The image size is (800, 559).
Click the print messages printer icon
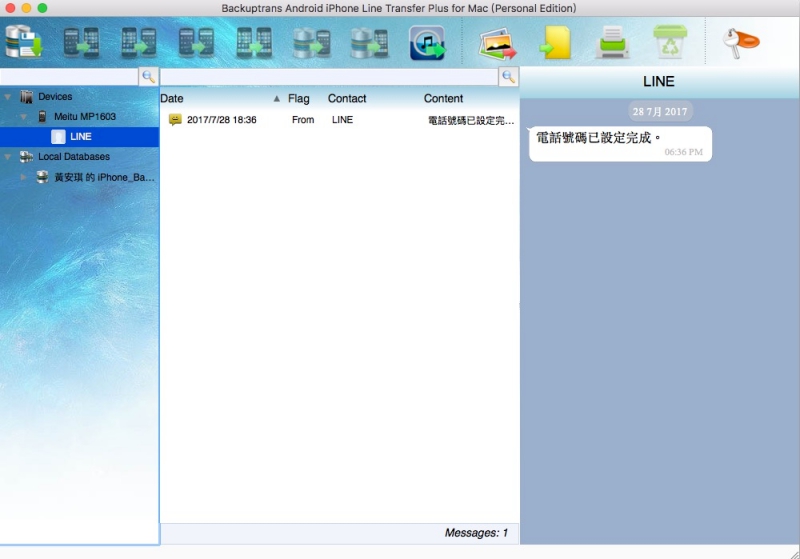click(x=612, y=42)
